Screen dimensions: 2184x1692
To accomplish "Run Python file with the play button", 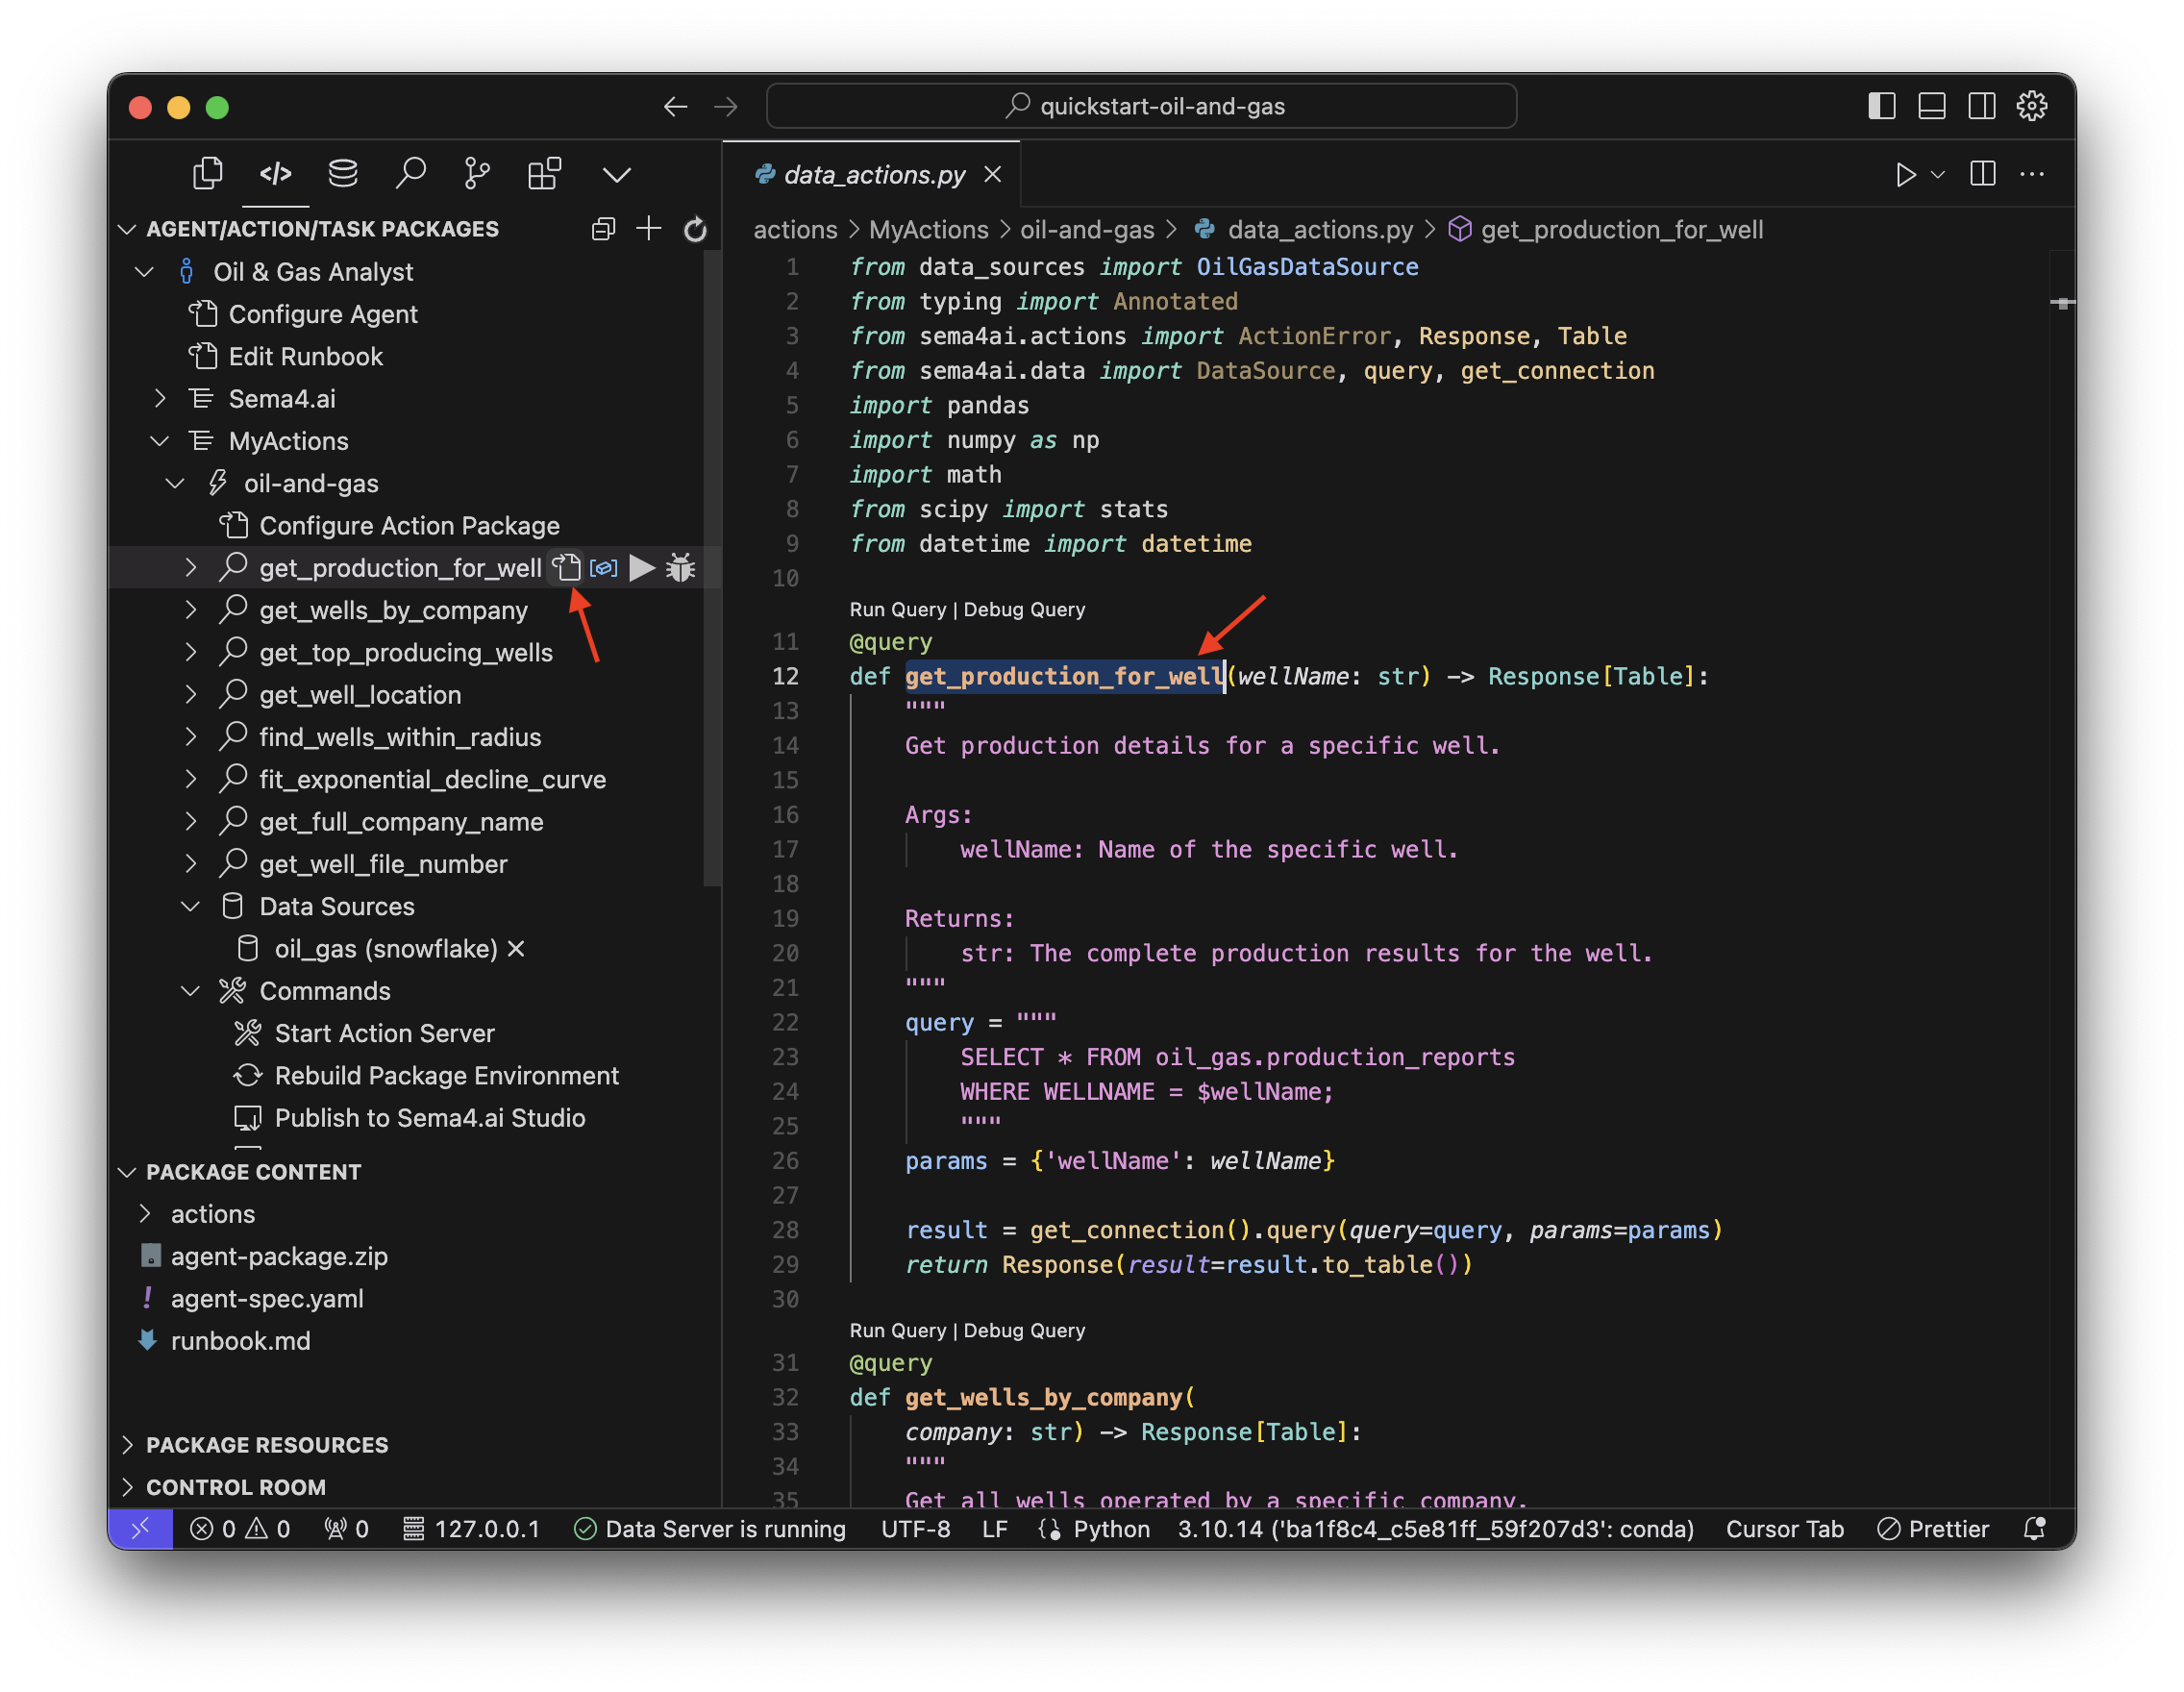I will pyautogui.click(x=1906, y=175).
